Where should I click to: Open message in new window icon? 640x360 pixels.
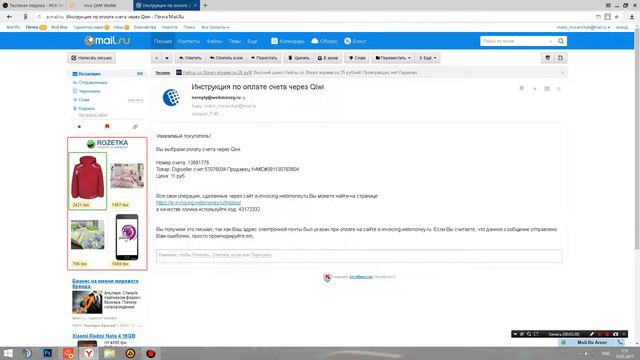click(560, 58)
